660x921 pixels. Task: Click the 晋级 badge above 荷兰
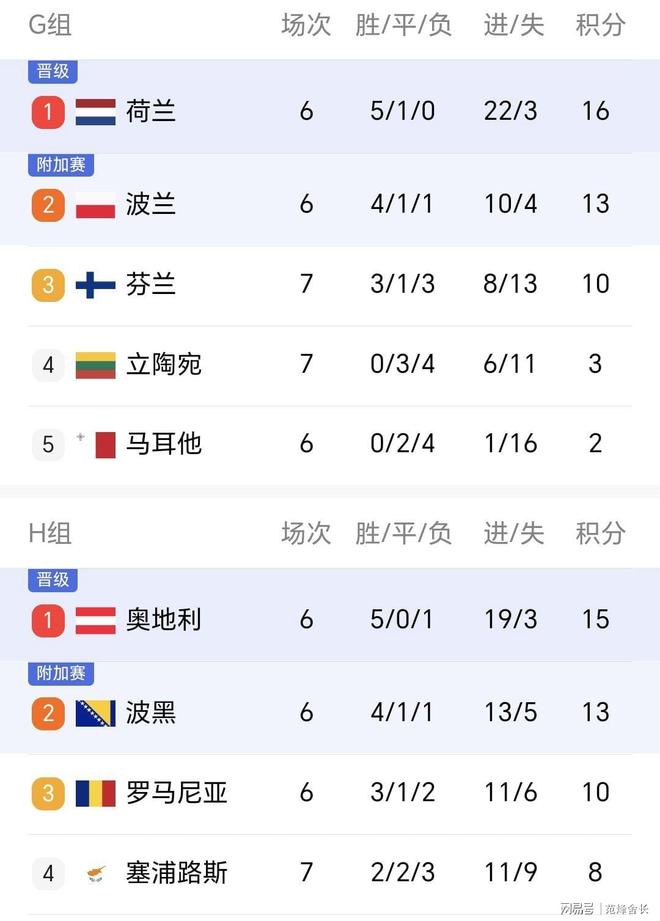52,71
